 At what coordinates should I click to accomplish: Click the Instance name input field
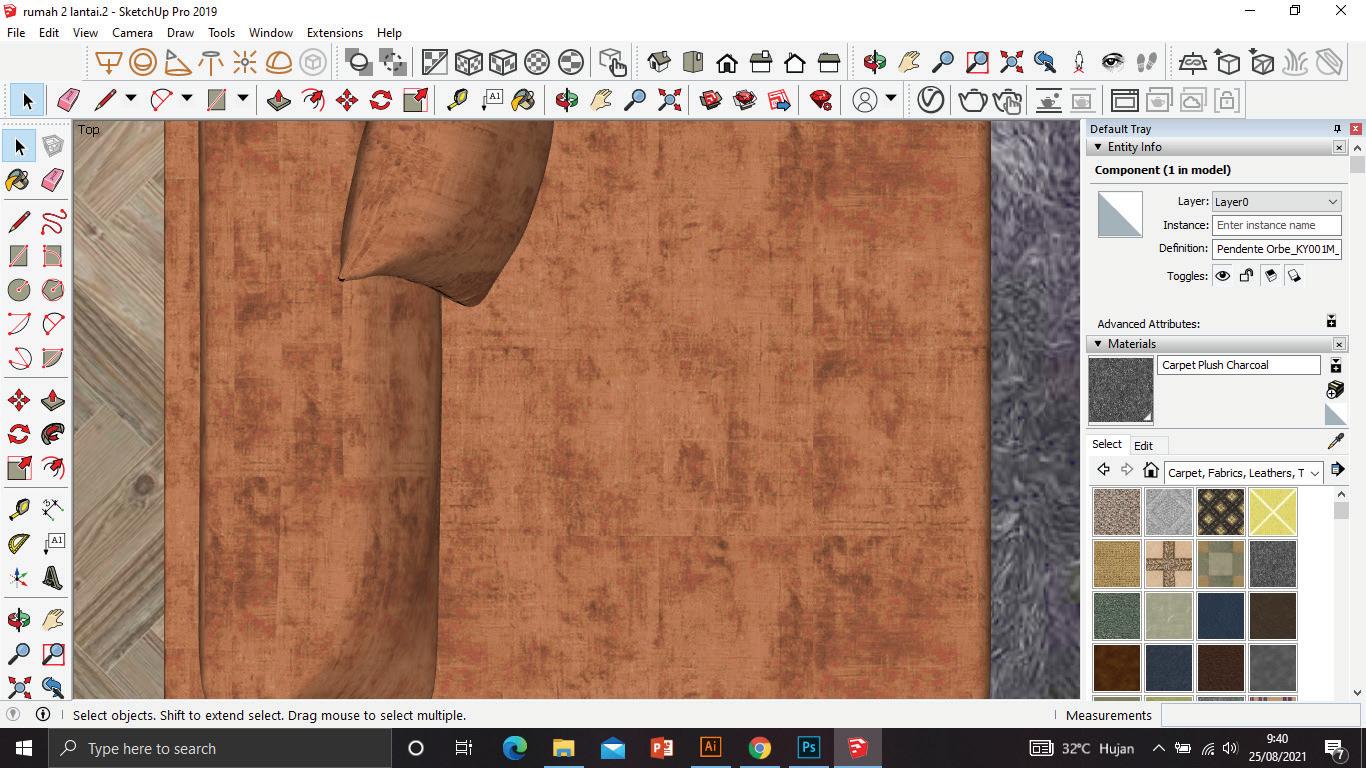[x=1276, y=225]
